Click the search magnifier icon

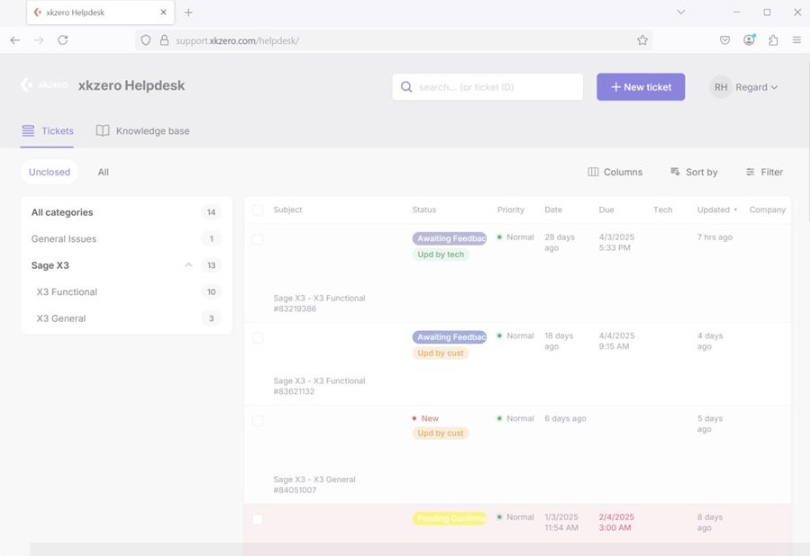point(407,87)
